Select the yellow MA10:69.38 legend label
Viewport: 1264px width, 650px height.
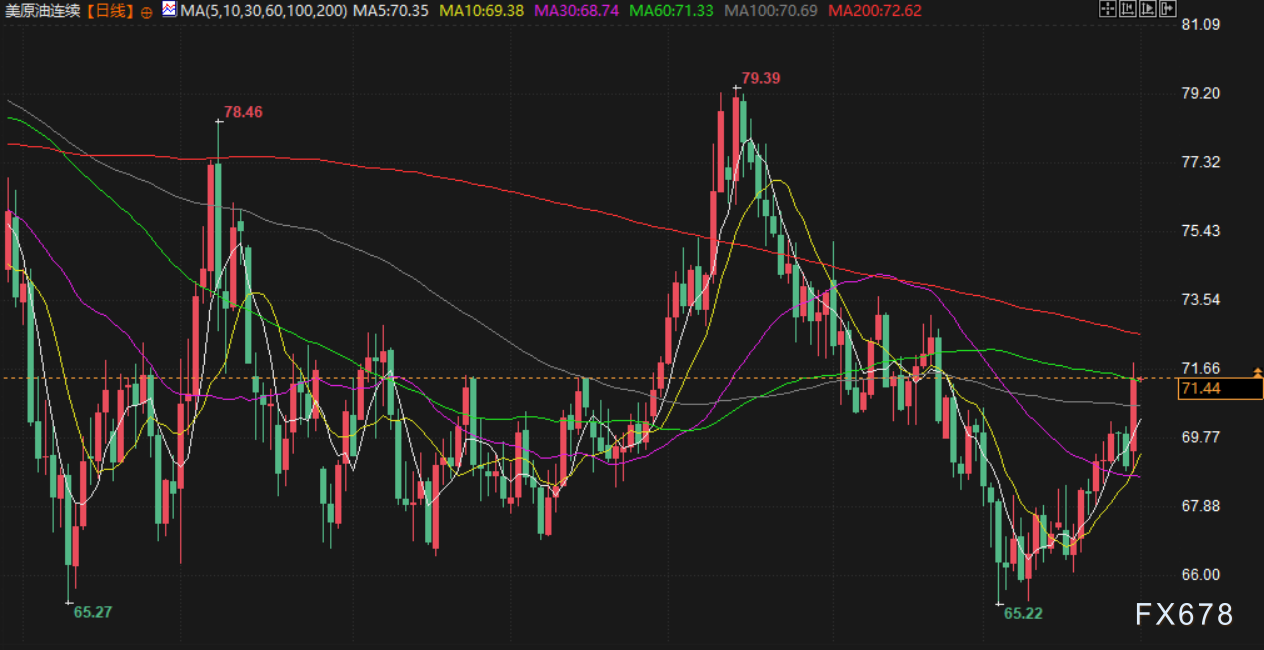point(482,11)
